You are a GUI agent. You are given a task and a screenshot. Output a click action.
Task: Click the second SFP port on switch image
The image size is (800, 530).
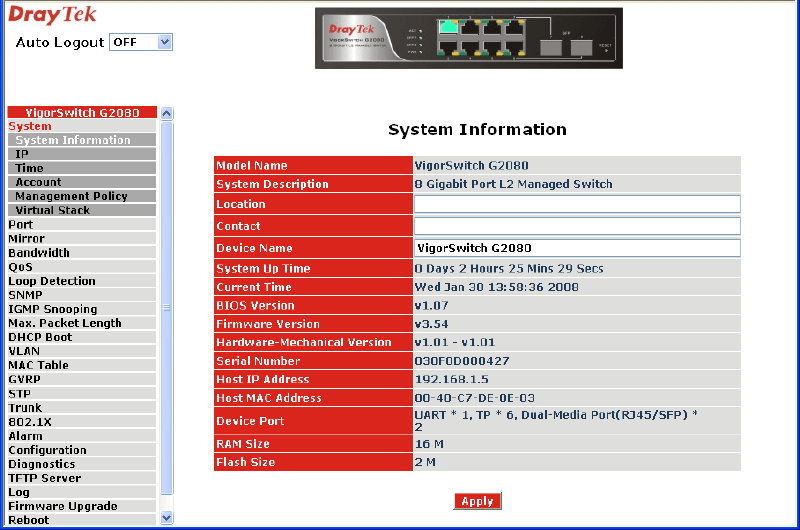click(581, 47)
